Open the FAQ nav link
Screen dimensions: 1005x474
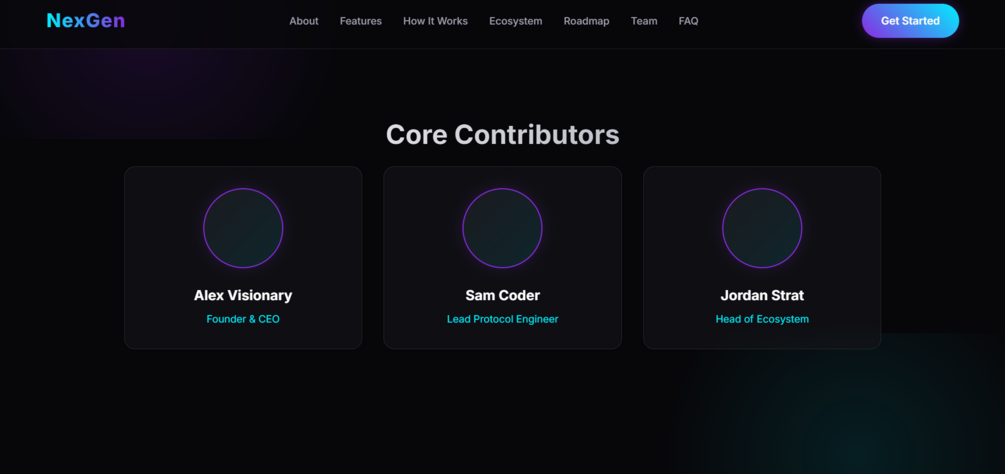[688, 21]
